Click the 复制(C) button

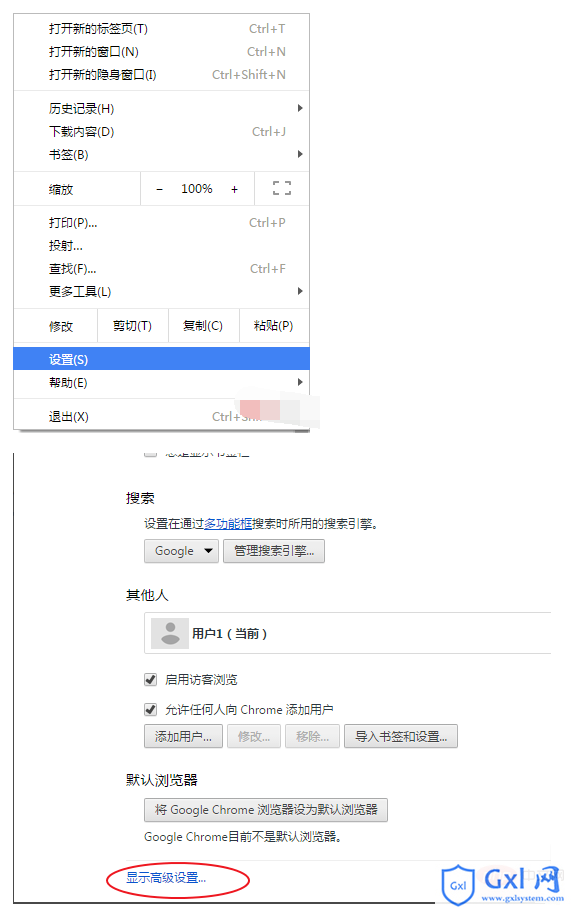coord(203,326)
